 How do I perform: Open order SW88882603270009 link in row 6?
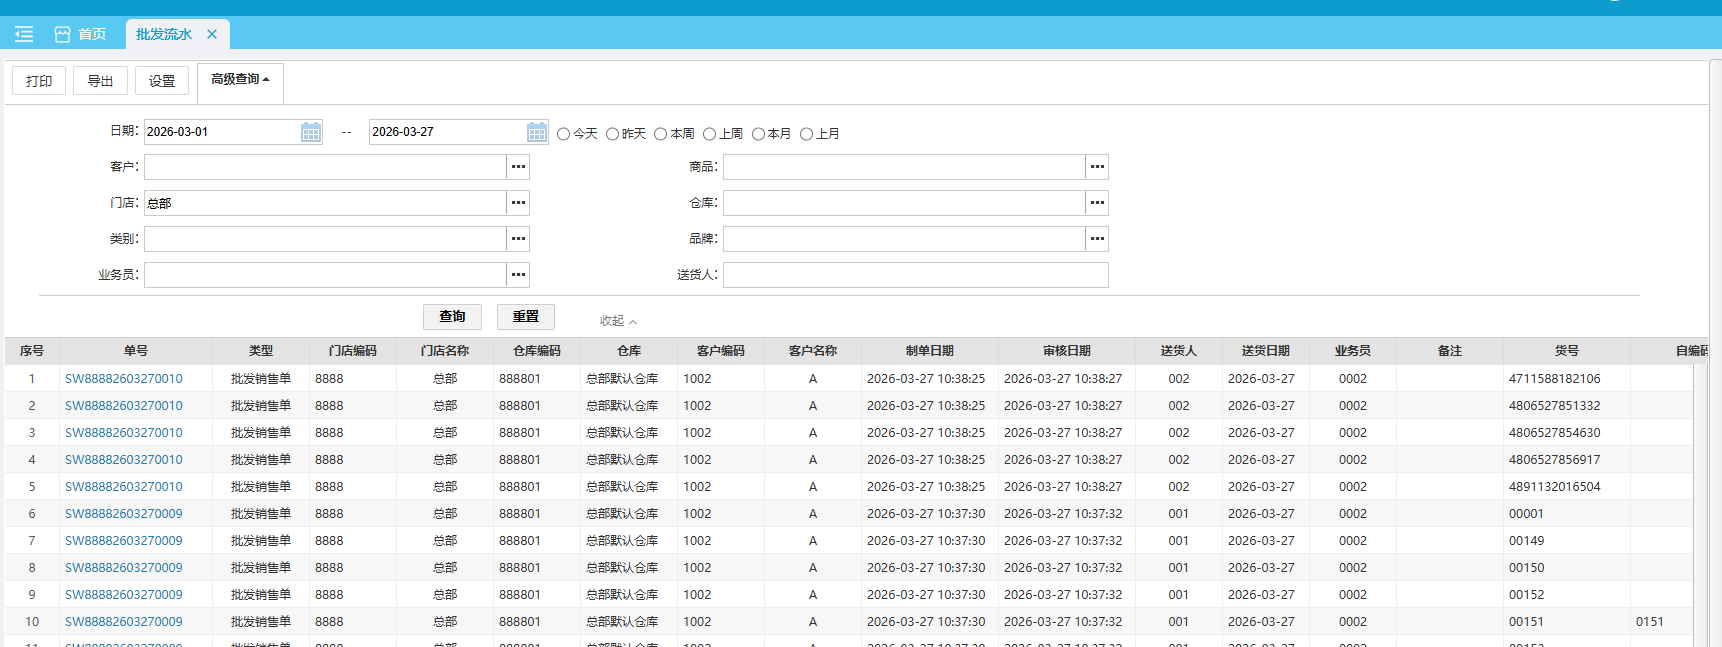(x=124, y=514)
